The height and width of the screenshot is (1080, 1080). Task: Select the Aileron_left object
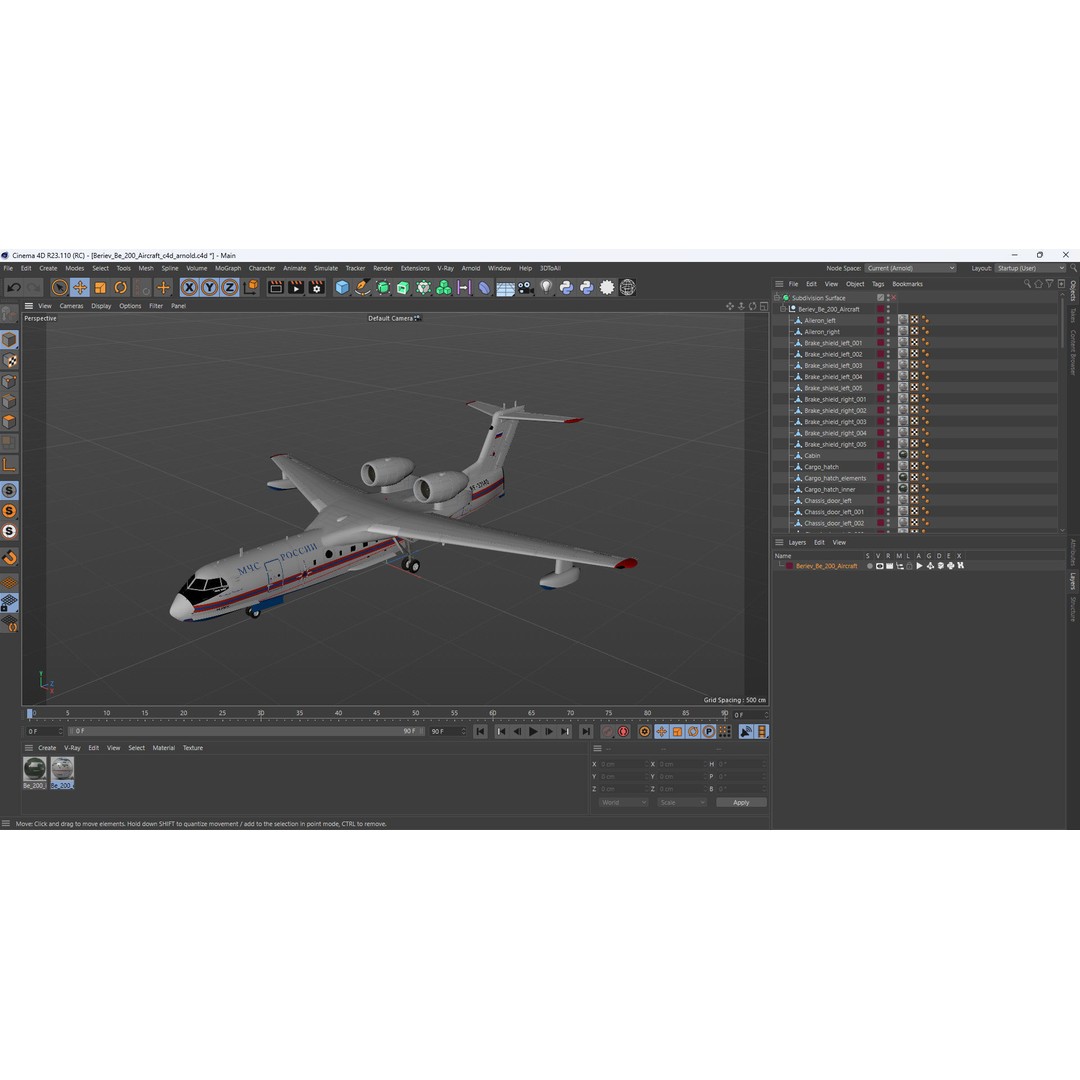[x=820, y=320]
